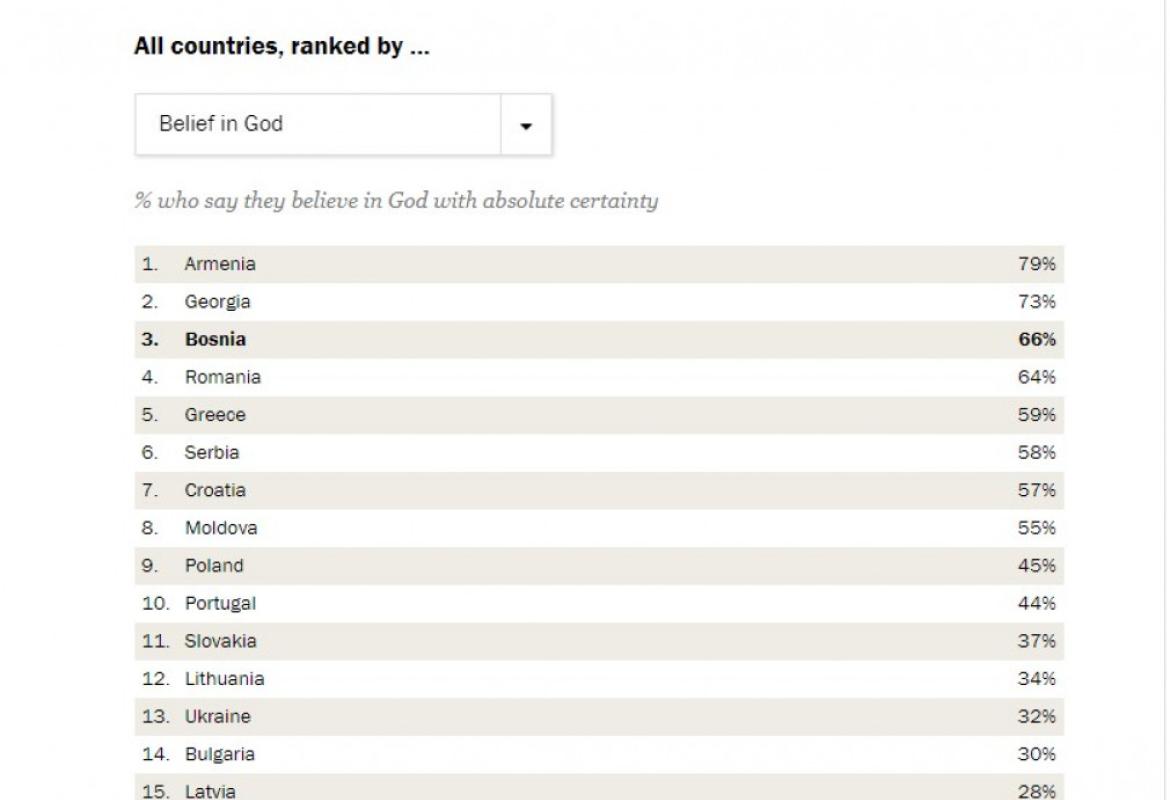Viewport: 1170px width, 800px height.
Task: Click the Romania entry in the list
Action: pyautogui.click(x=222, y=377)
